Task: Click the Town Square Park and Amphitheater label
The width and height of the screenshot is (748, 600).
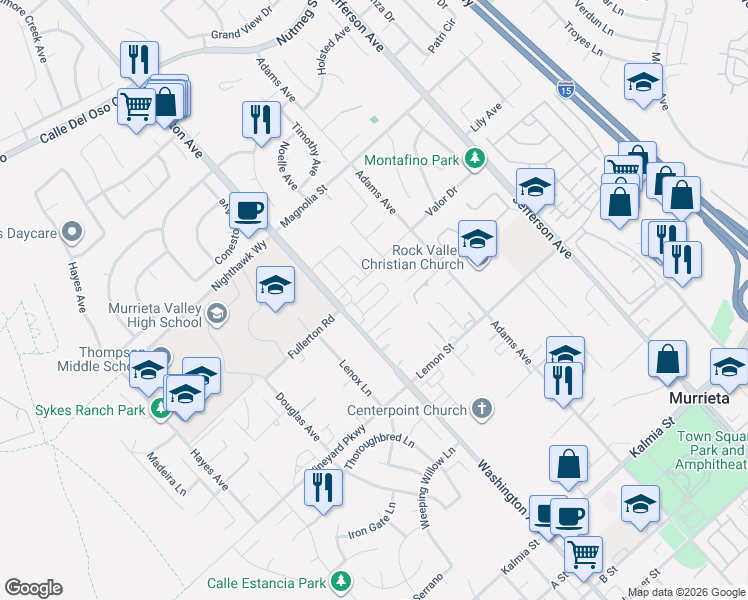Action: 712,450
